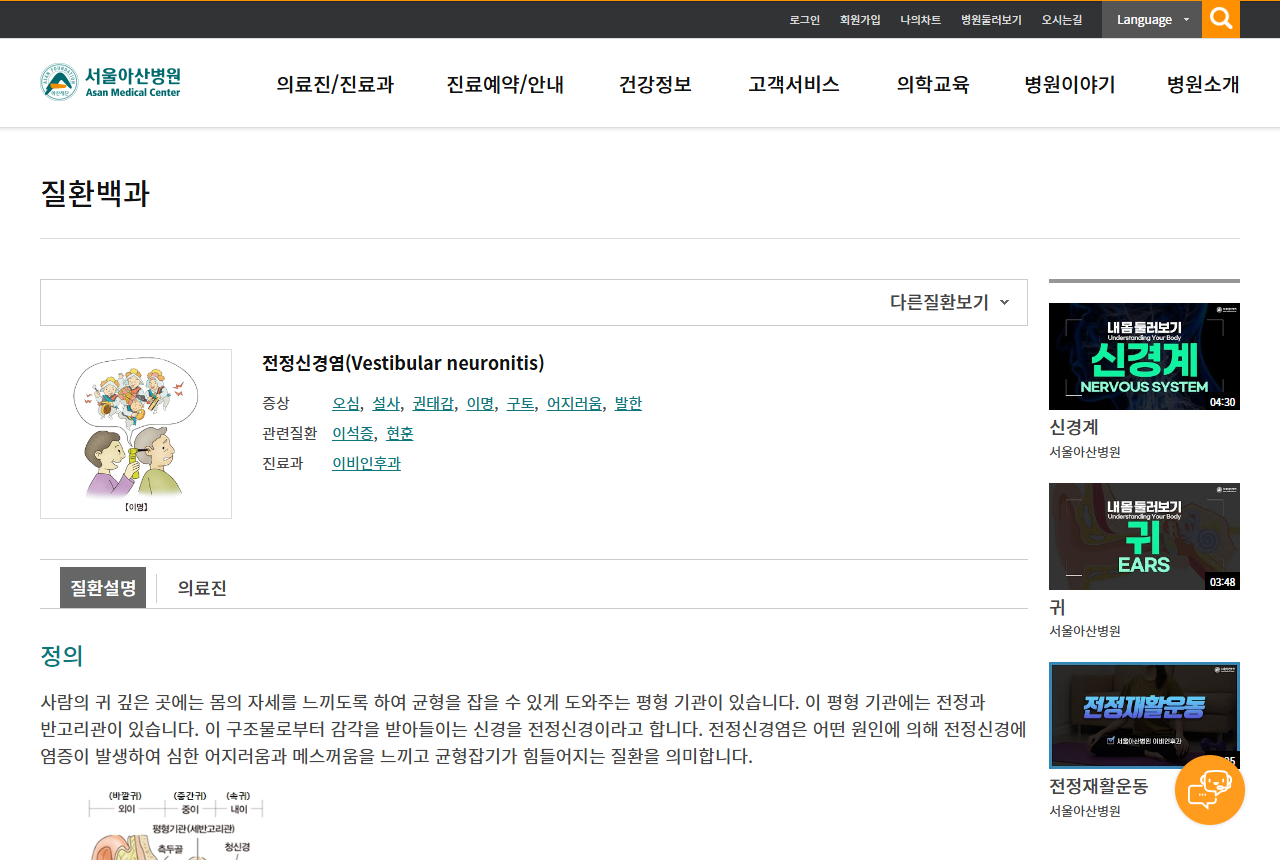Switch to the 의료진 tab

(x=202, y=588)
